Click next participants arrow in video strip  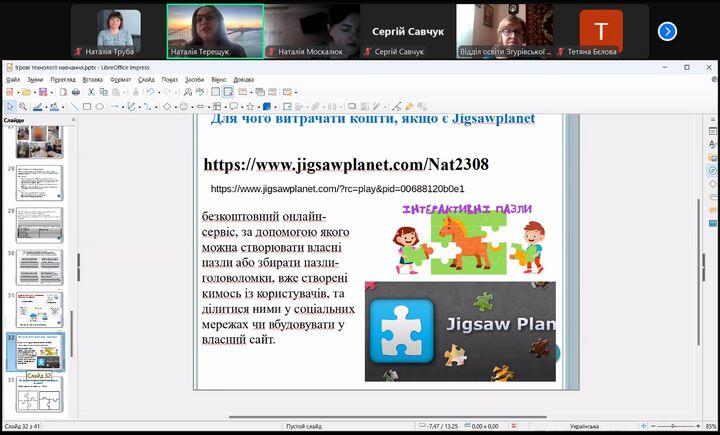tap(667, 32)
